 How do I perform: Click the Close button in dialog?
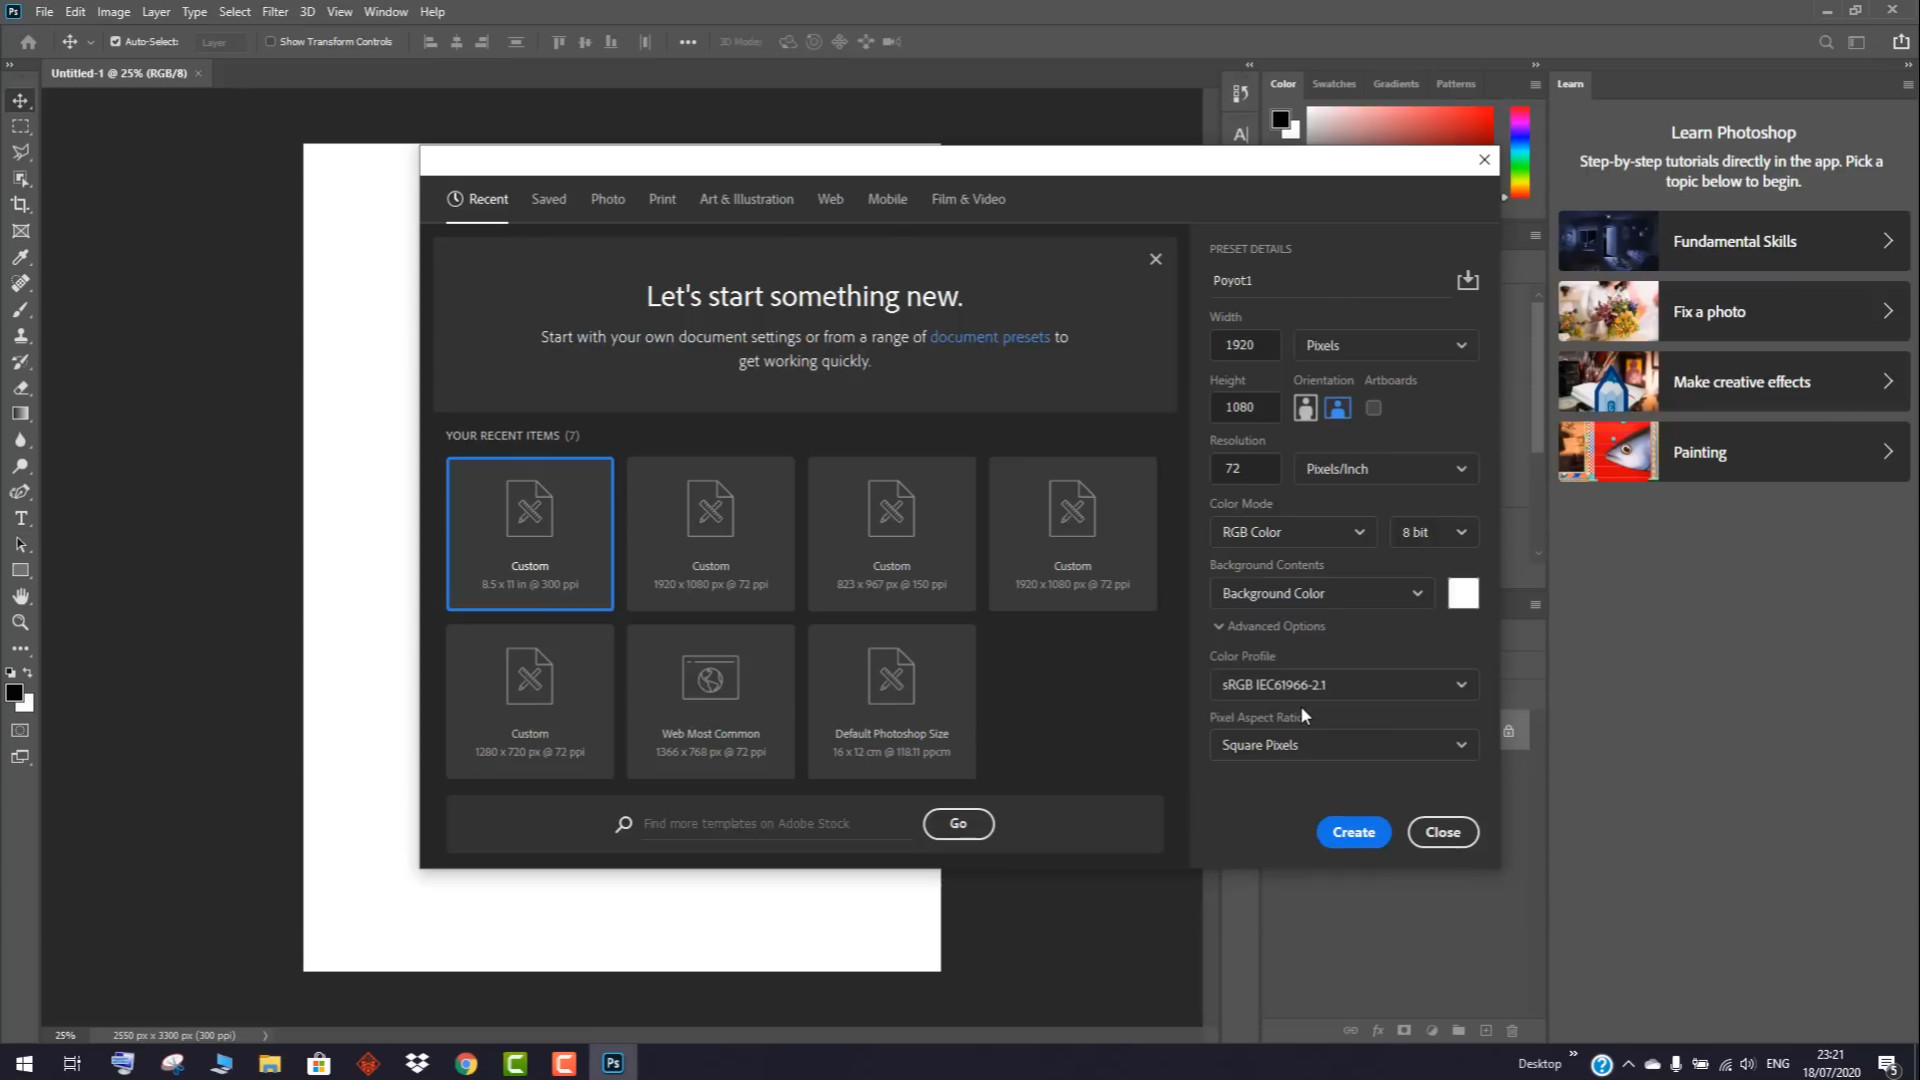(x=1442, y=832)
